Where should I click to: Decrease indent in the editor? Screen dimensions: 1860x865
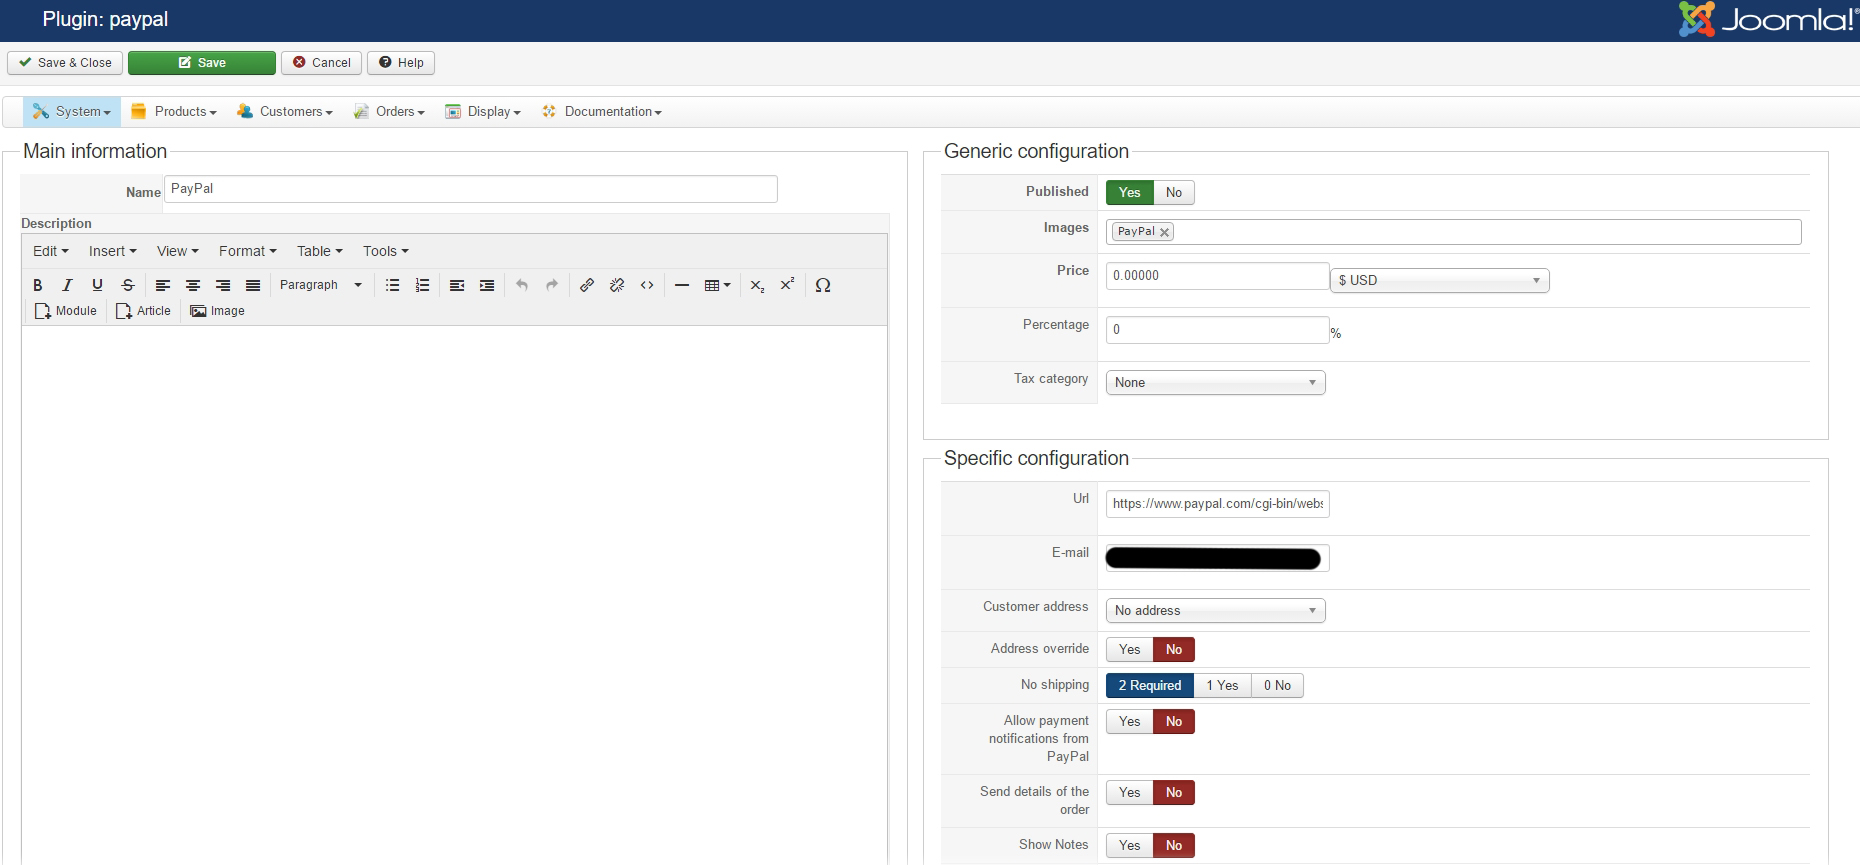tap(457, 285)
